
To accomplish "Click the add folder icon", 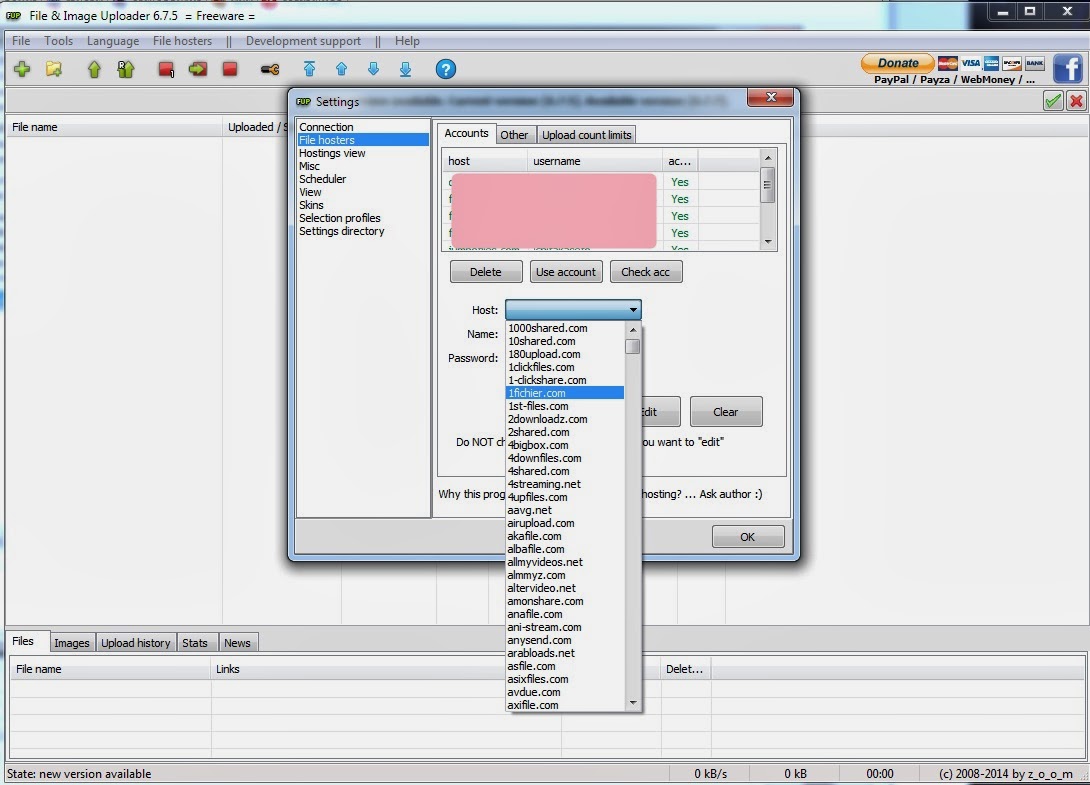I will click(x=54, y=69).
